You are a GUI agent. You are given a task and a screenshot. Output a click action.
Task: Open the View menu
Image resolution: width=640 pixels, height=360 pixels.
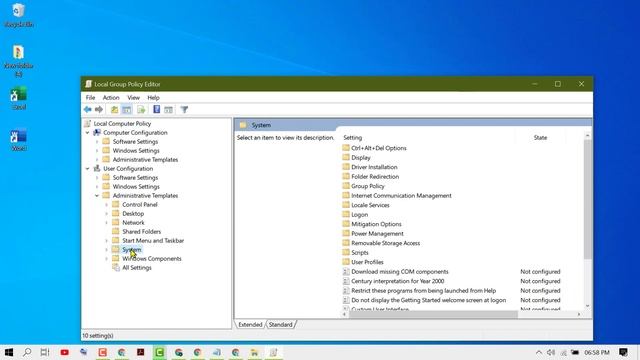tap(133, 98)
